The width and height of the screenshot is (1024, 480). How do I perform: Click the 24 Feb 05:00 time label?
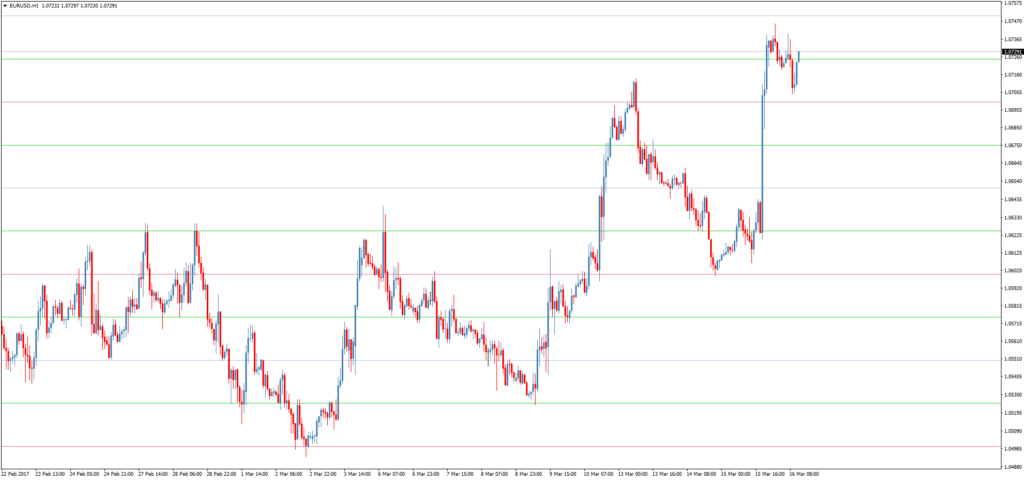pos(84,474)
